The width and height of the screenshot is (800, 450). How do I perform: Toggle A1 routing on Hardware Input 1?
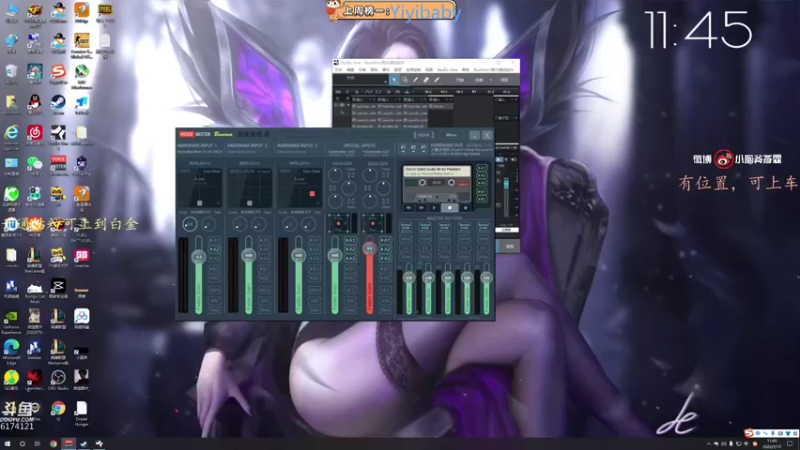pos(214,240)
